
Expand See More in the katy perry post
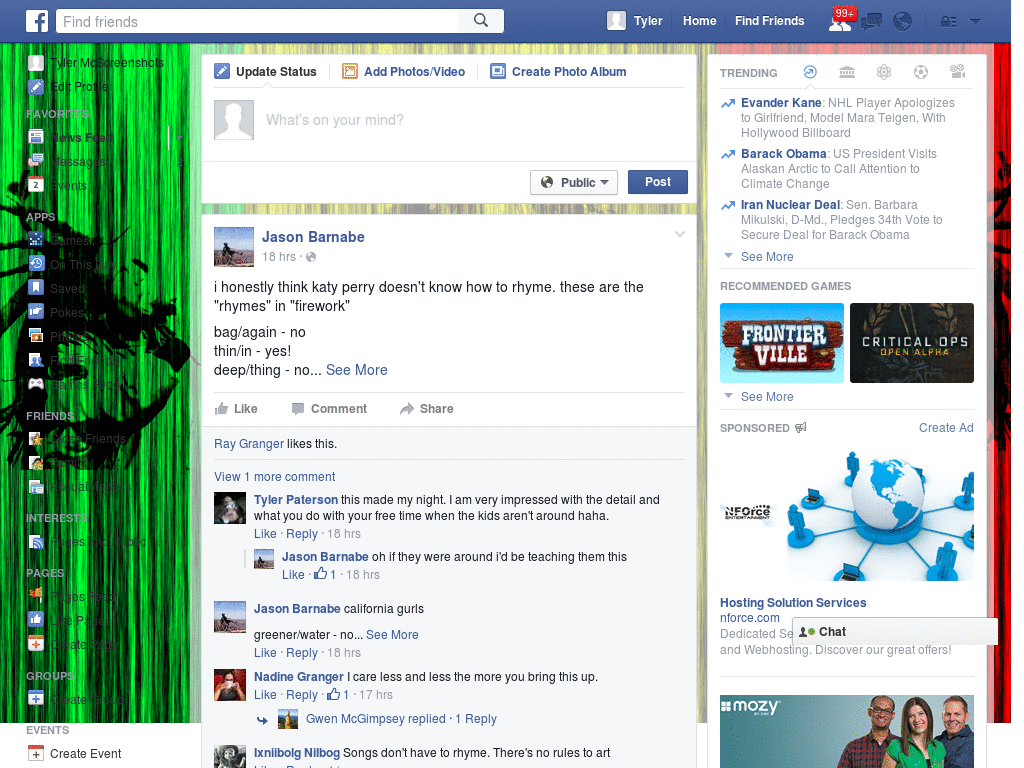click(357, 370)
